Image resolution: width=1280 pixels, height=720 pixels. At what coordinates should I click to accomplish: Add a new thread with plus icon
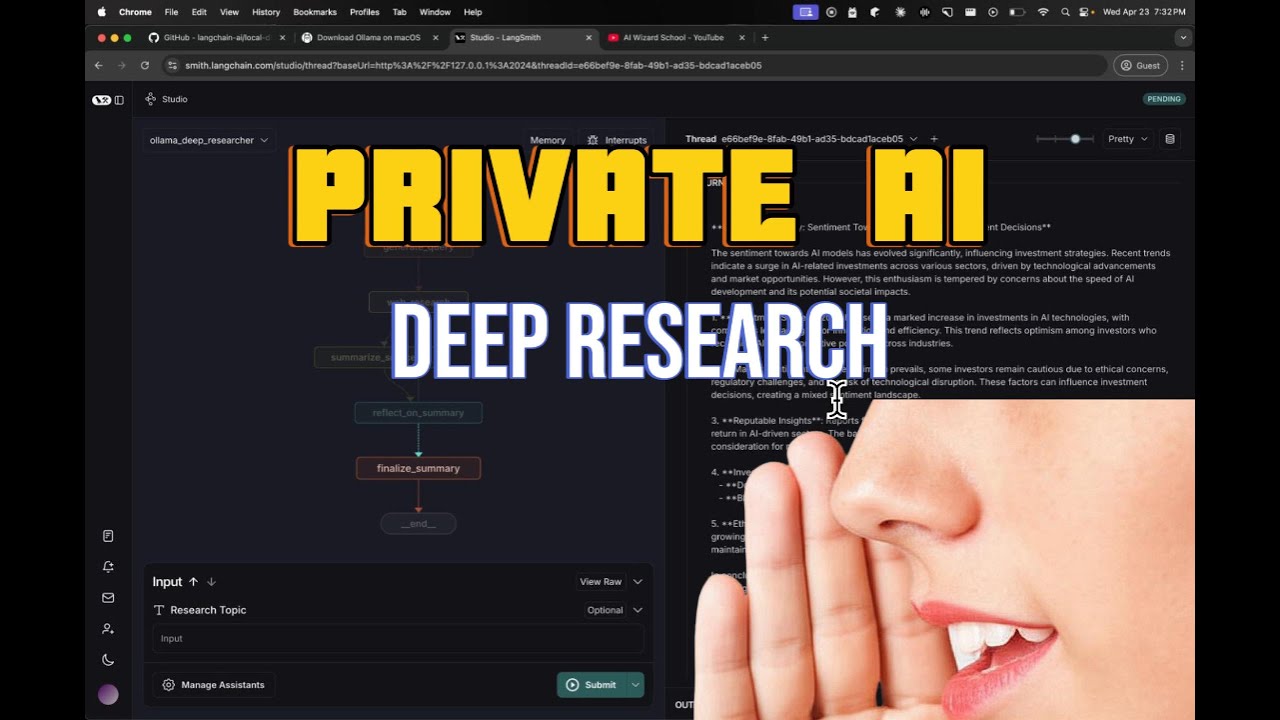(934, 139)
